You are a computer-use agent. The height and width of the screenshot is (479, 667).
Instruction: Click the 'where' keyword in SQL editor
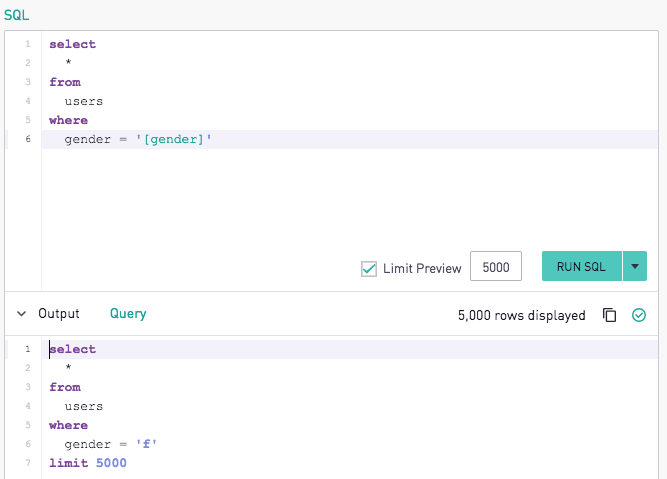coord(68,120)
